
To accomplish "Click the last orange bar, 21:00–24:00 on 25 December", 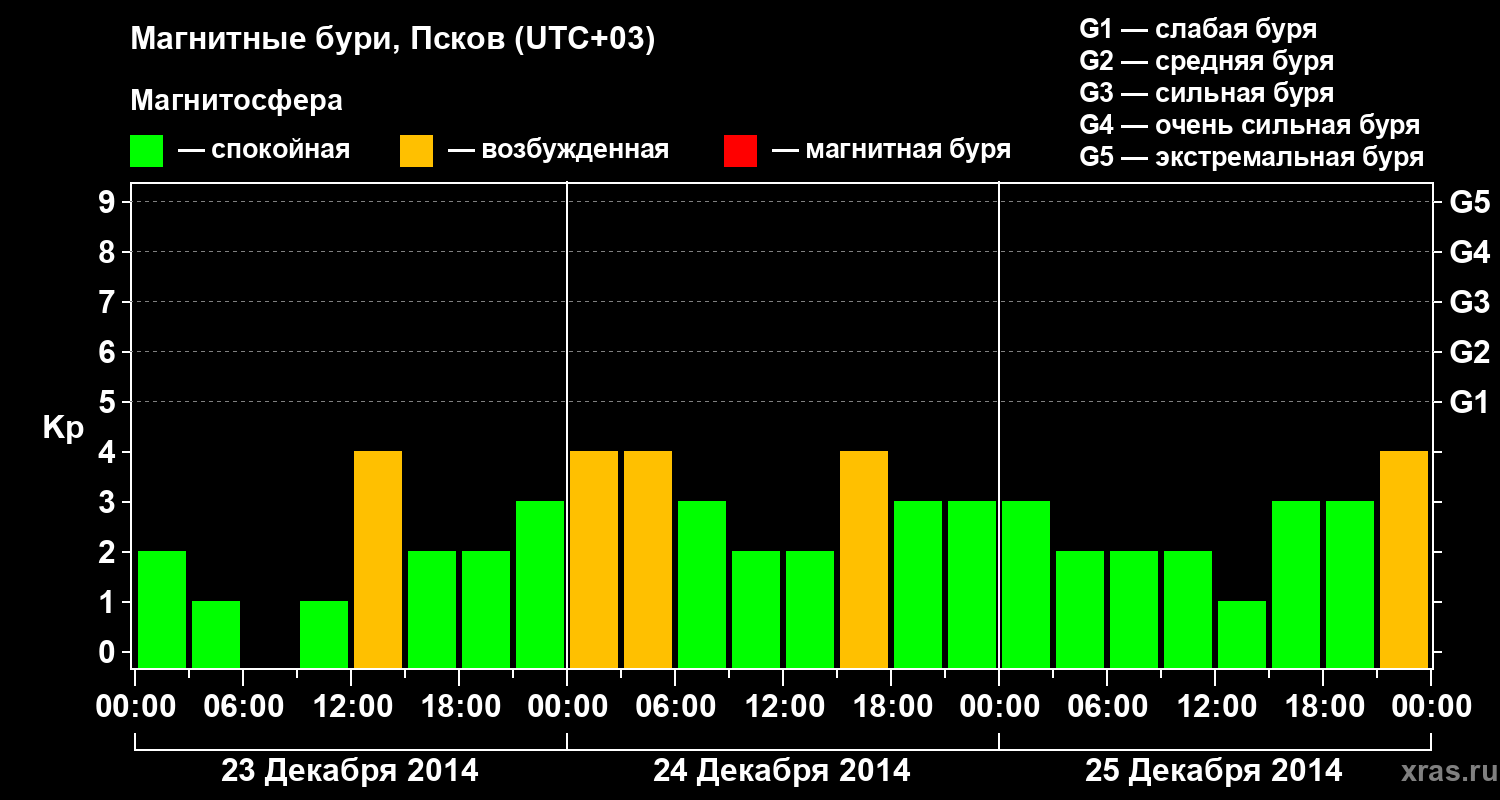I will coord(1404,559).
